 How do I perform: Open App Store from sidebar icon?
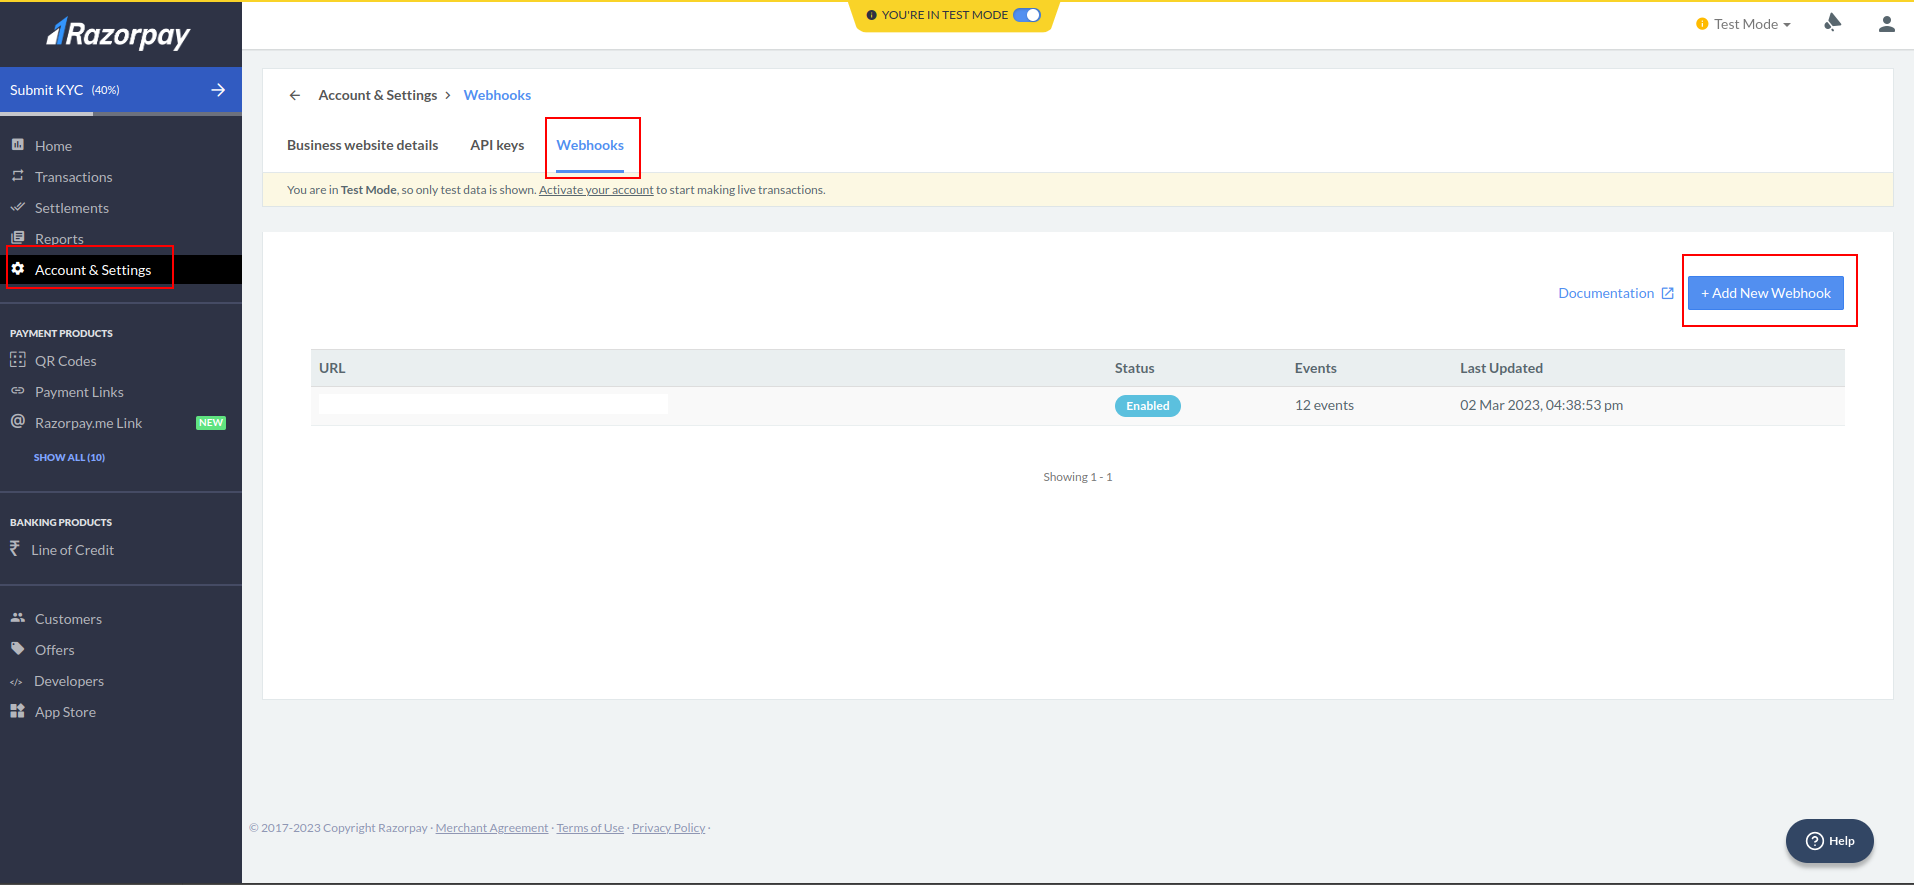pyautogui.click(x=18, y=711)
